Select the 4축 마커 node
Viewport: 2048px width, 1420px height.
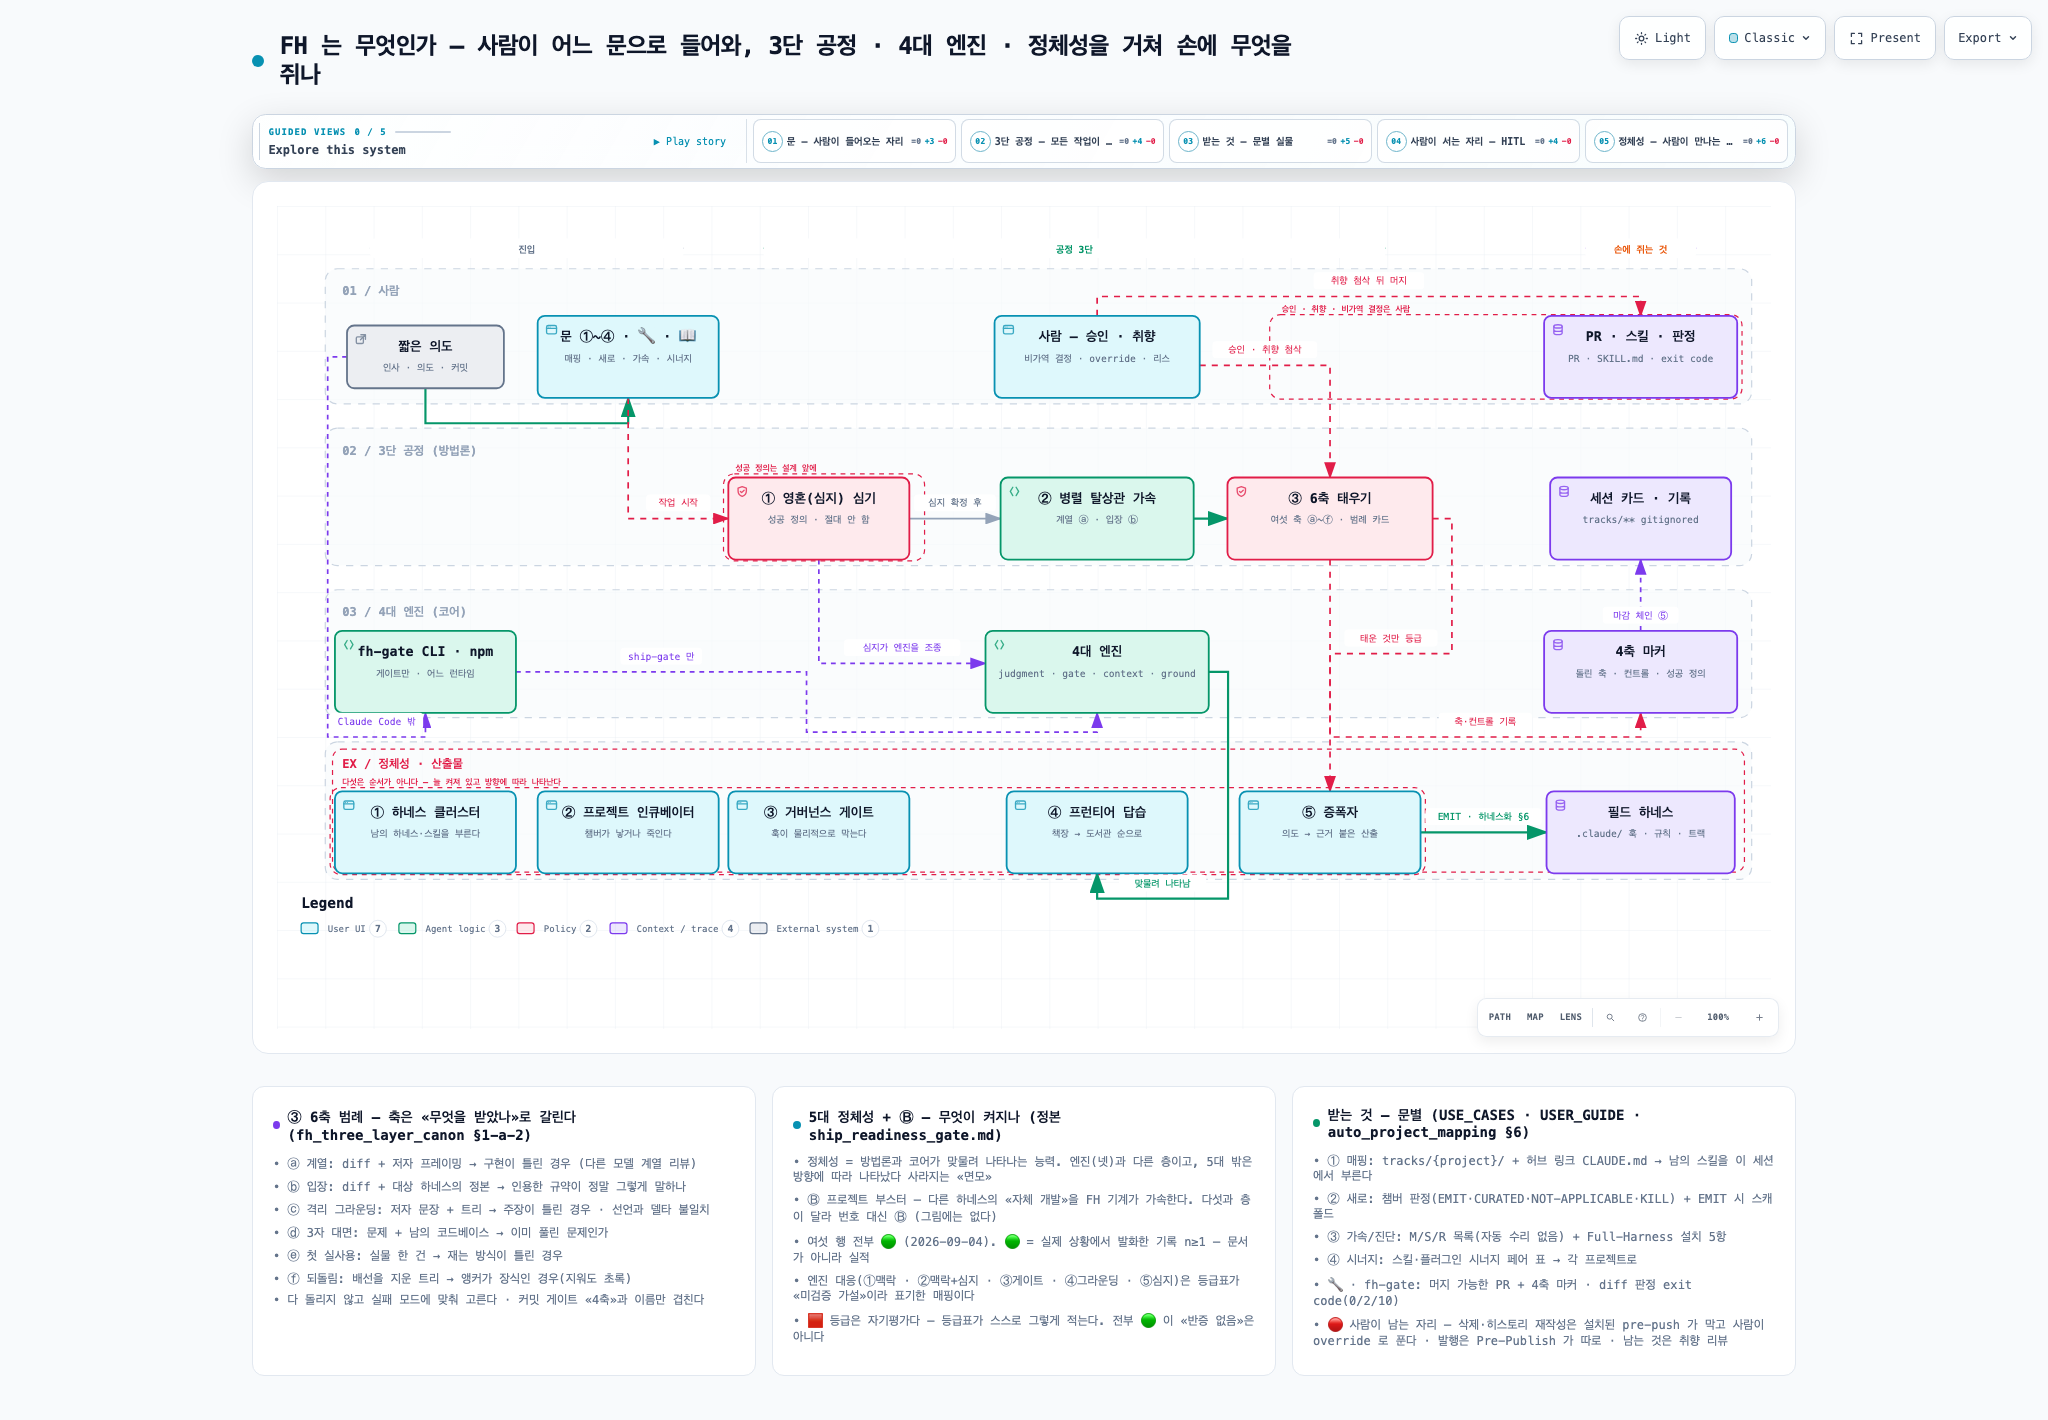(x=1640, y=671)
